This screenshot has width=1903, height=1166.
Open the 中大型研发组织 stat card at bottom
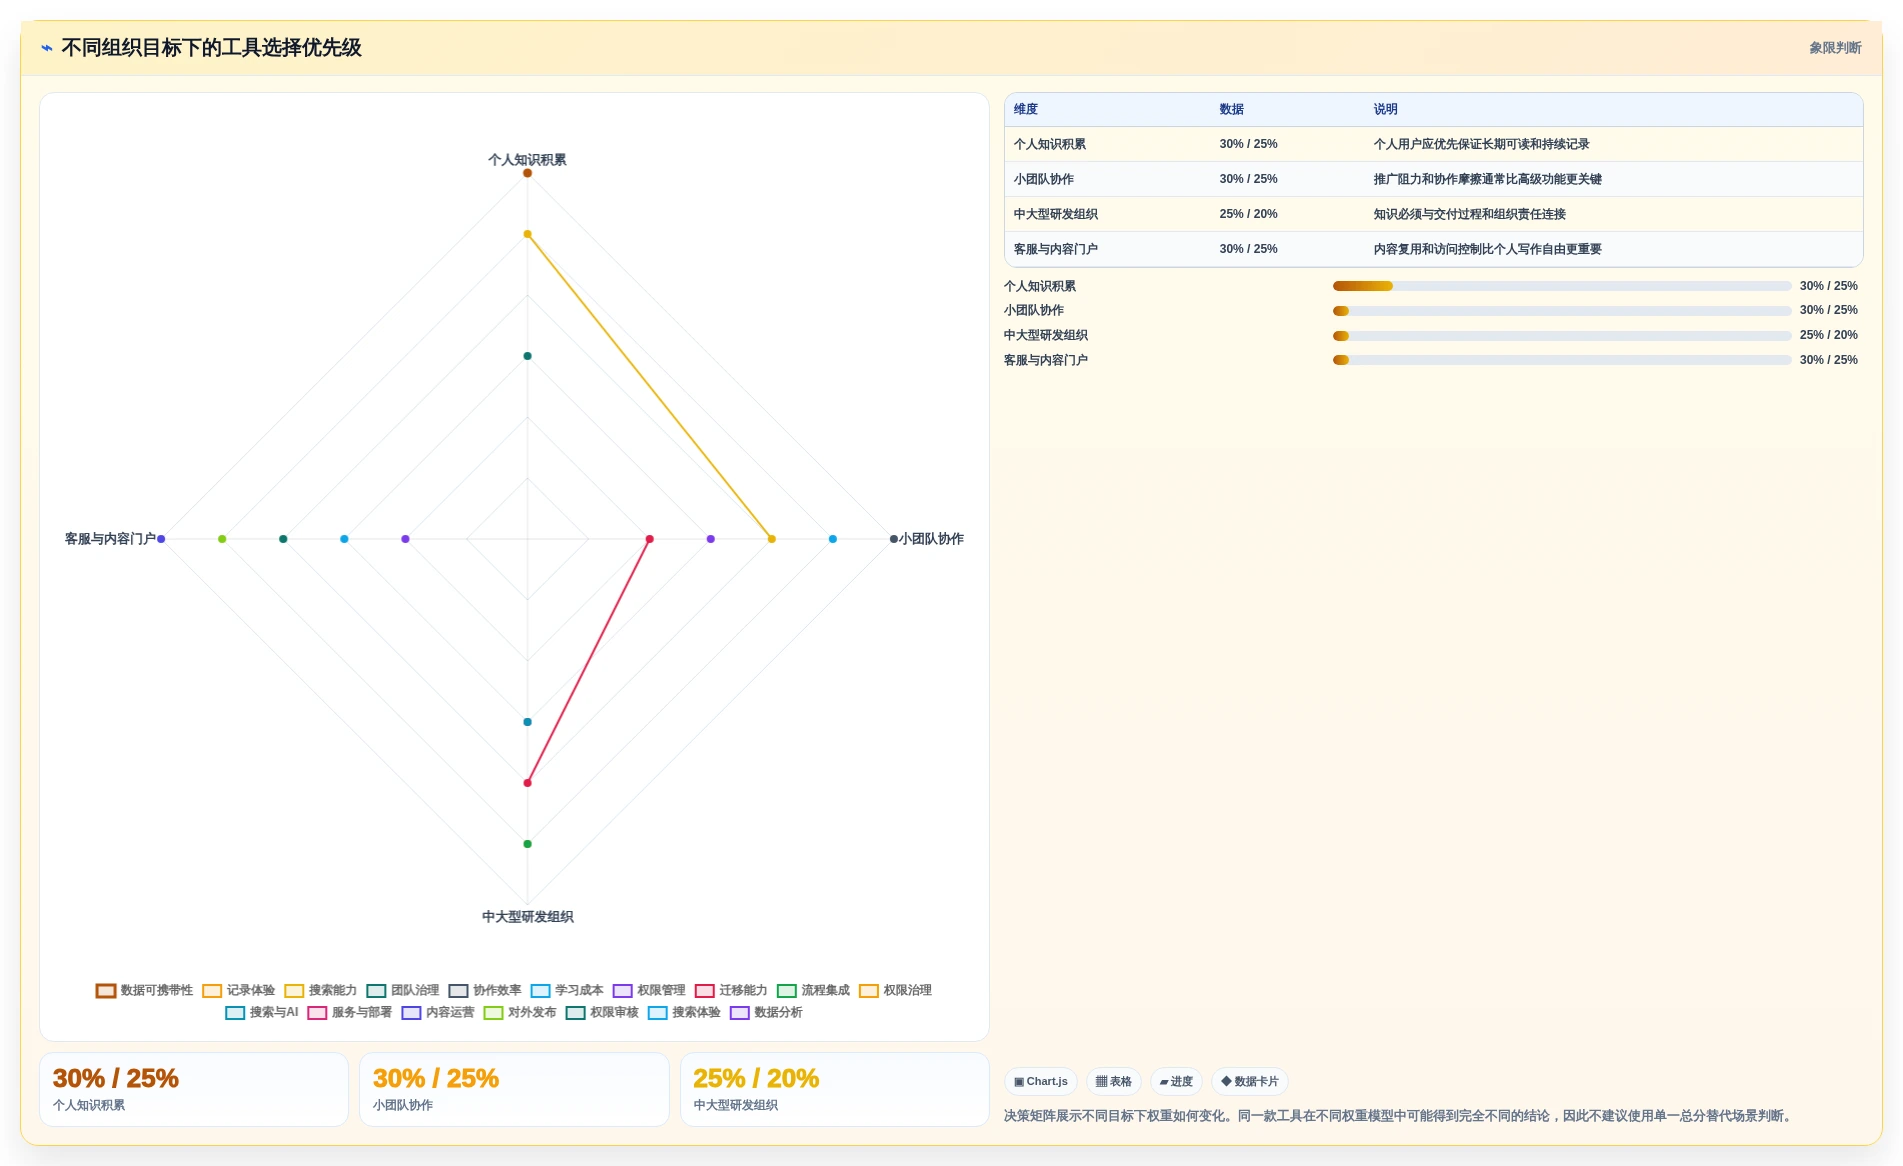click(x=835, y=1089)
